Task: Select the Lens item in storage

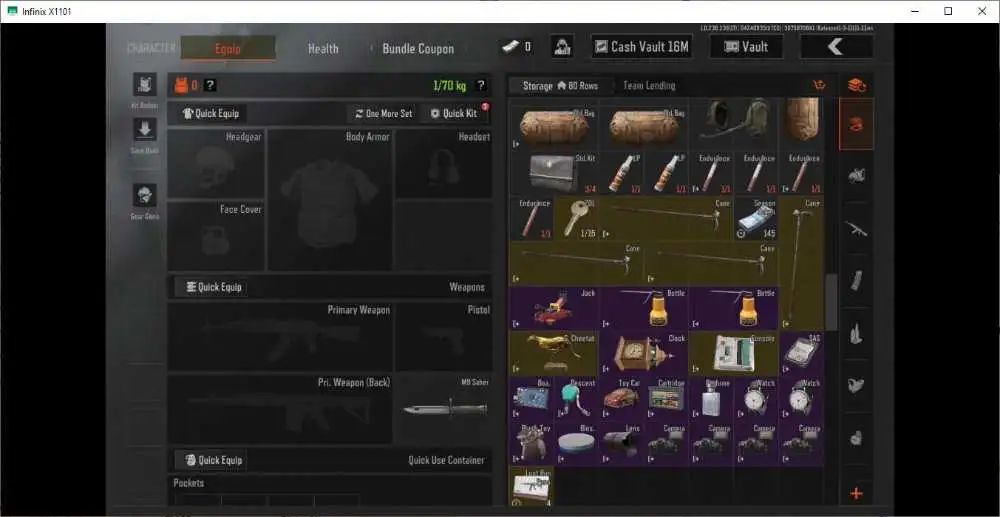Action: click(x=622, y=443)
